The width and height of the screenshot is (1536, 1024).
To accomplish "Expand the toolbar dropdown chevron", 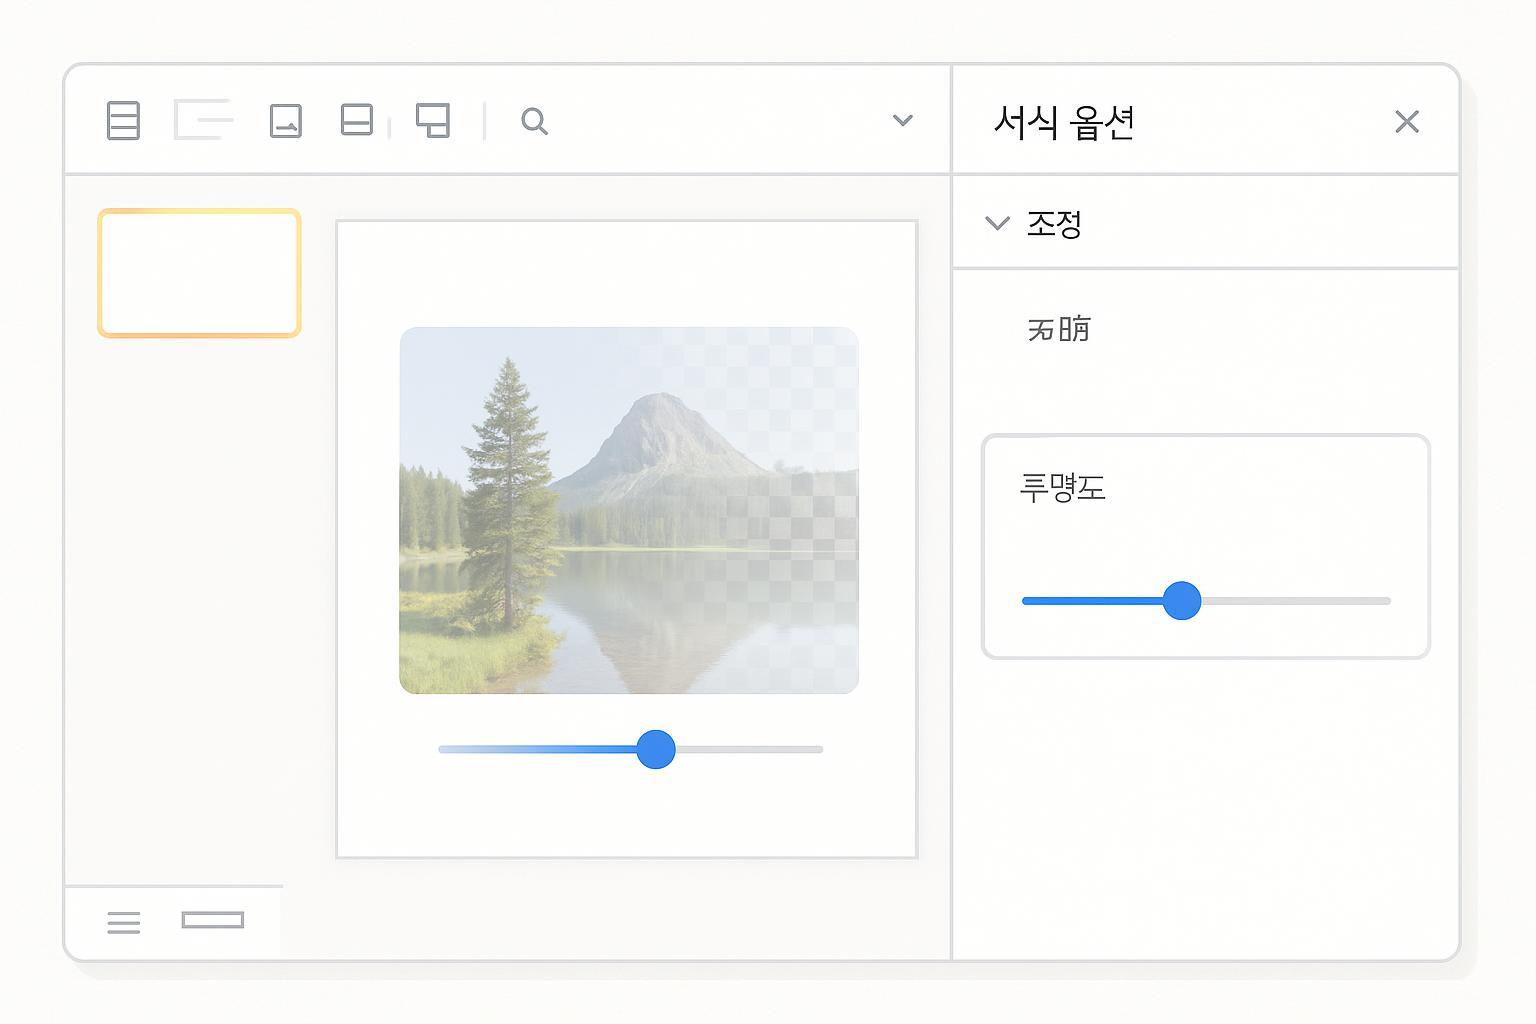I will pyautogui.click(x=902, y=120).
